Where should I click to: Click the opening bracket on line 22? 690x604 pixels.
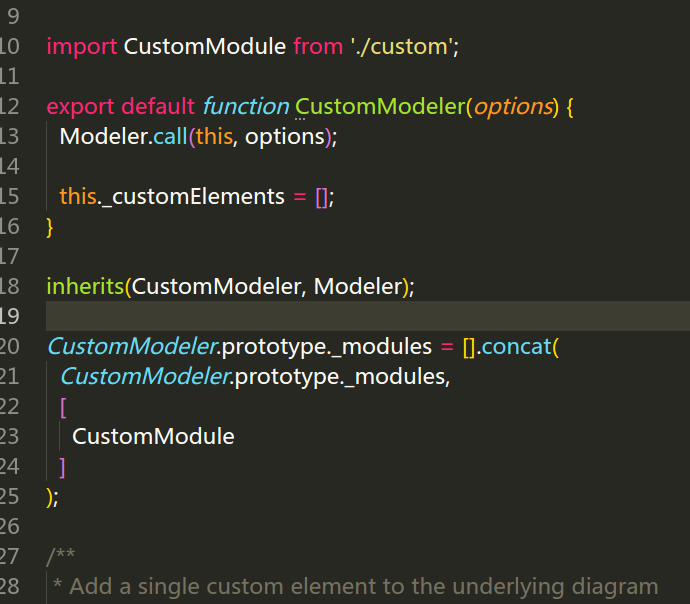click(63, 407)
